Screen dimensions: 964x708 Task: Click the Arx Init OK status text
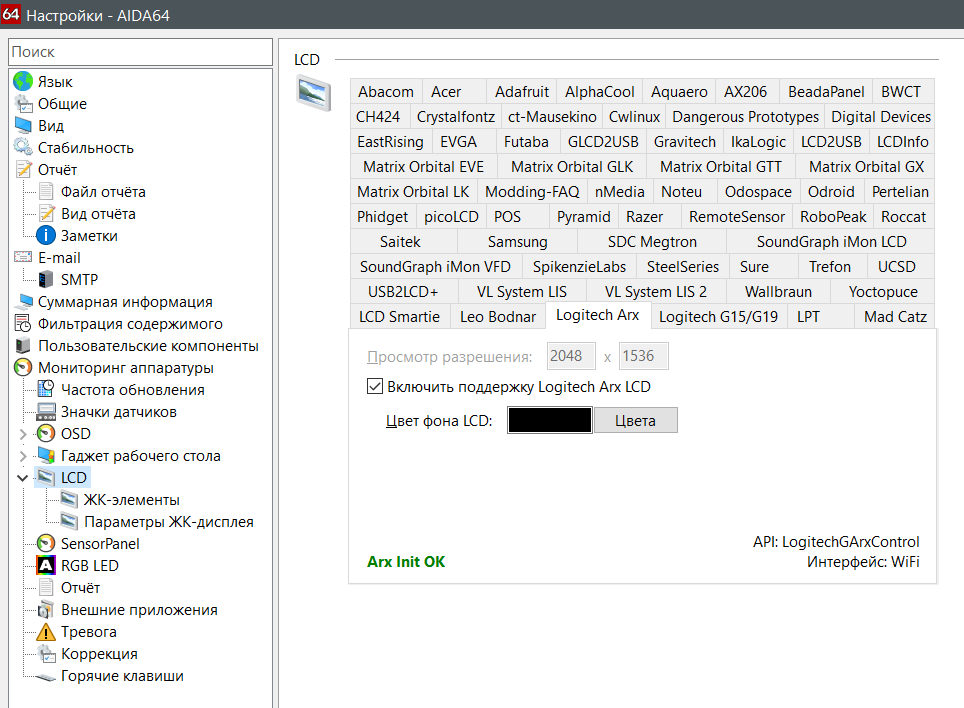pos(406,562)
